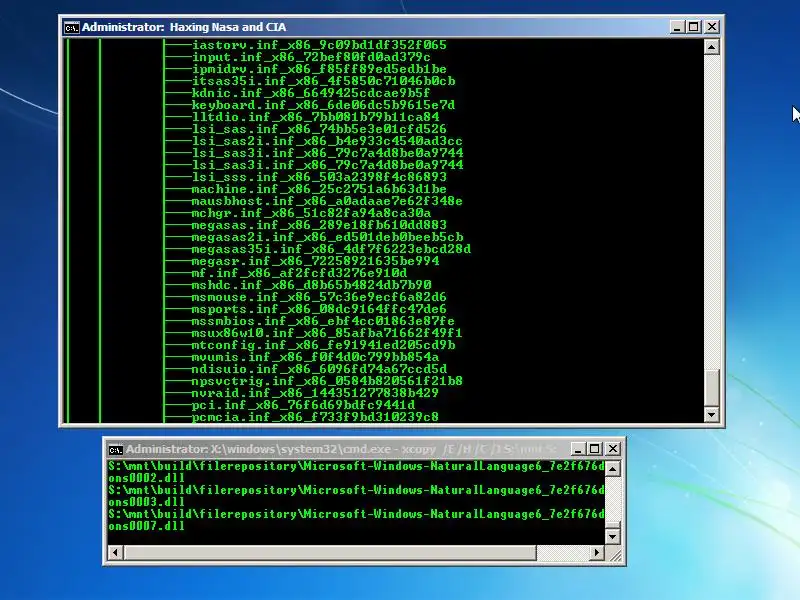Click vertical scrollbar thumb in Haxing Nasa window
Viewport: 800px width, 600px height.
pyautogui.click(x=712, y=387)
